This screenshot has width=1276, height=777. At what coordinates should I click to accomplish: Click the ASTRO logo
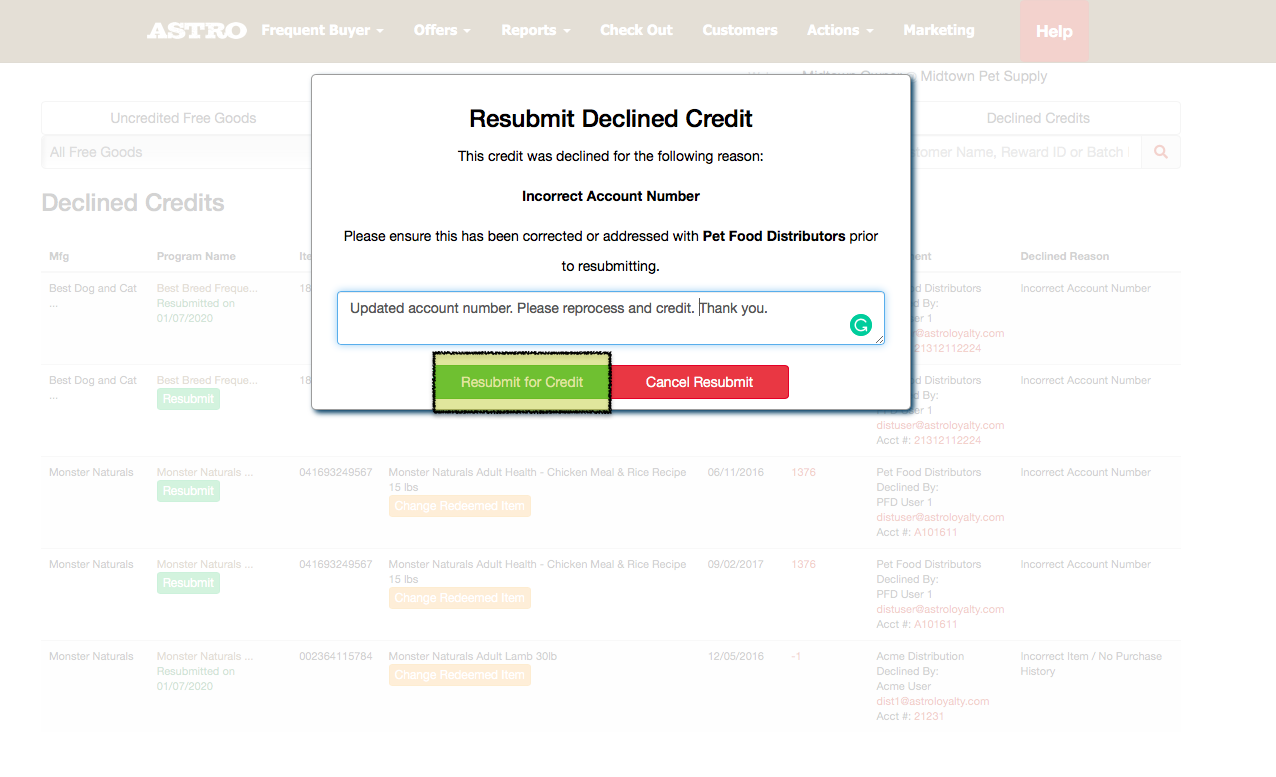[196, 31]
